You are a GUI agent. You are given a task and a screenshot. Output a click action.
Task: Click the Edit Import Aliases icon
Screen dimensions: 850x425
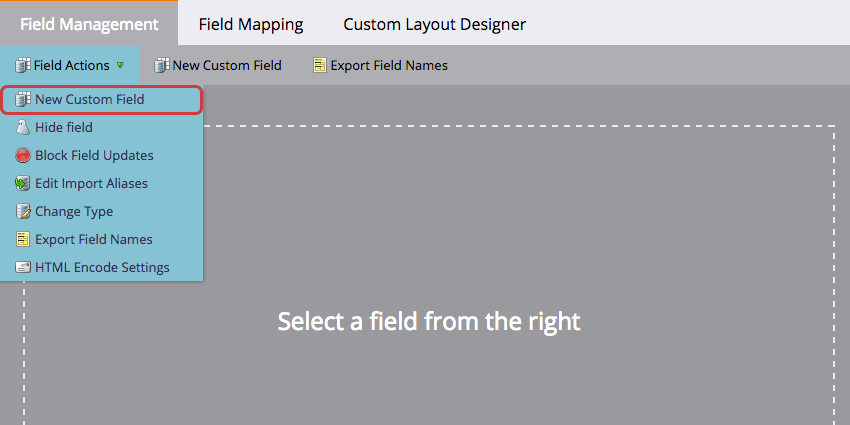pos(23,184)
